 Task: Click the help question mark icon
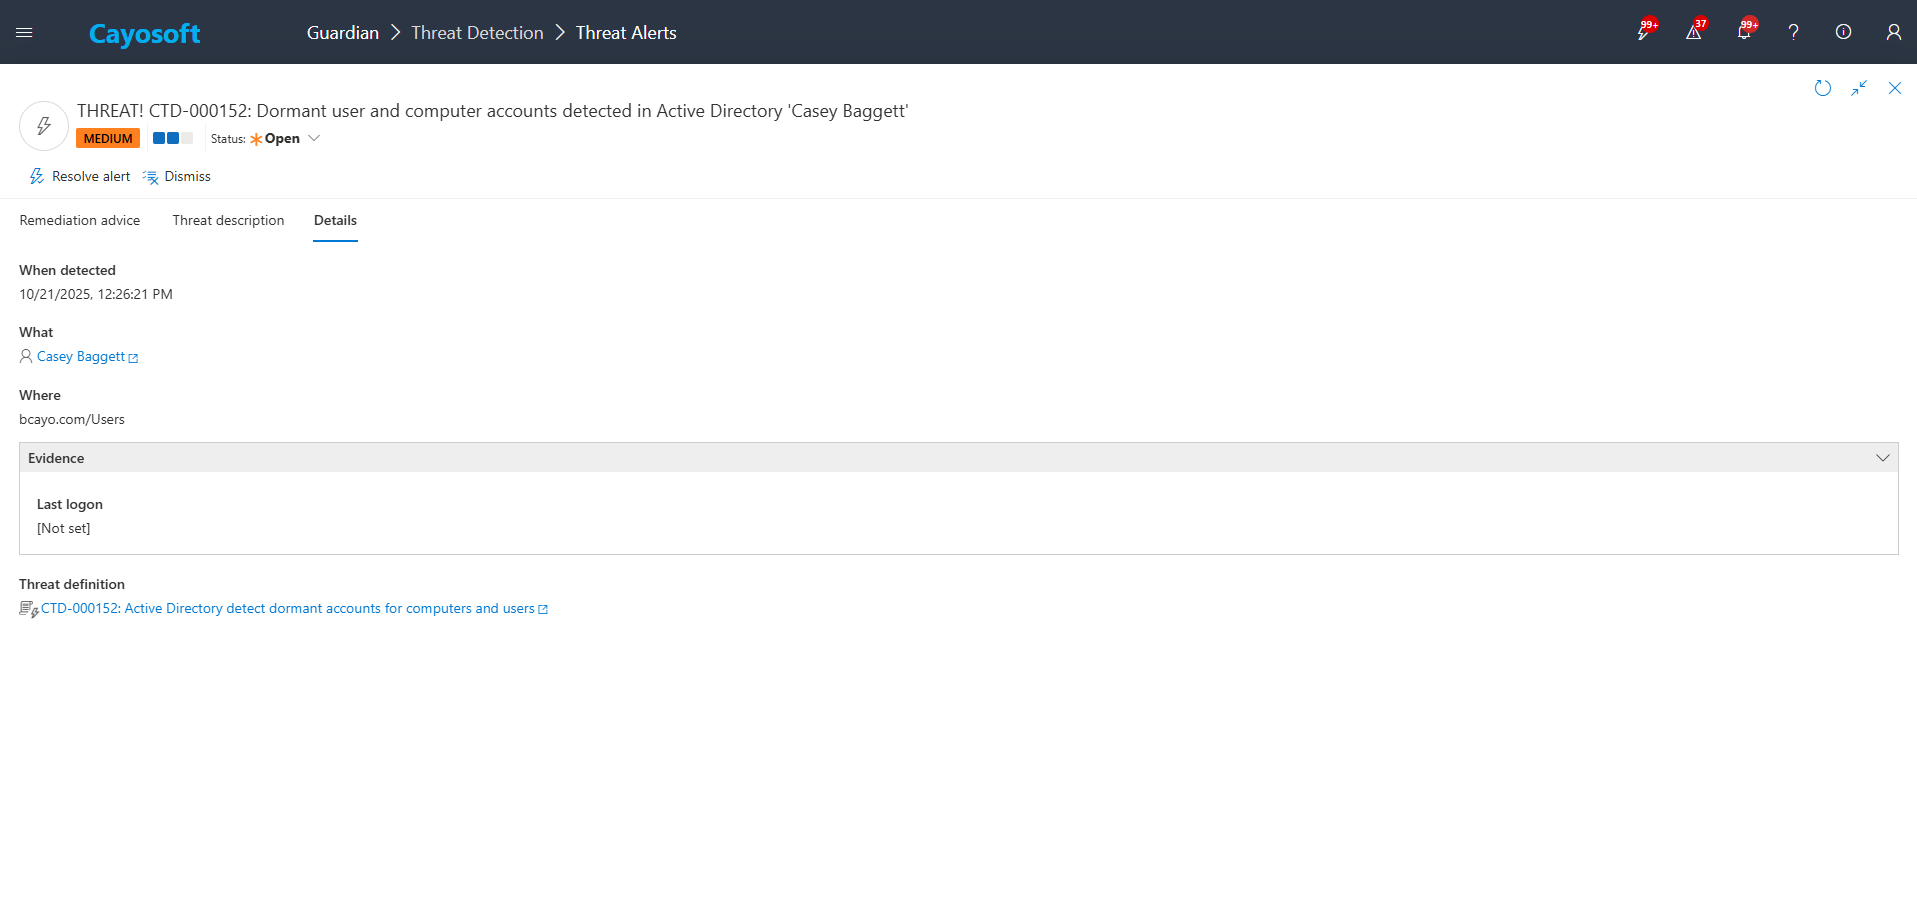point(1793,32)
